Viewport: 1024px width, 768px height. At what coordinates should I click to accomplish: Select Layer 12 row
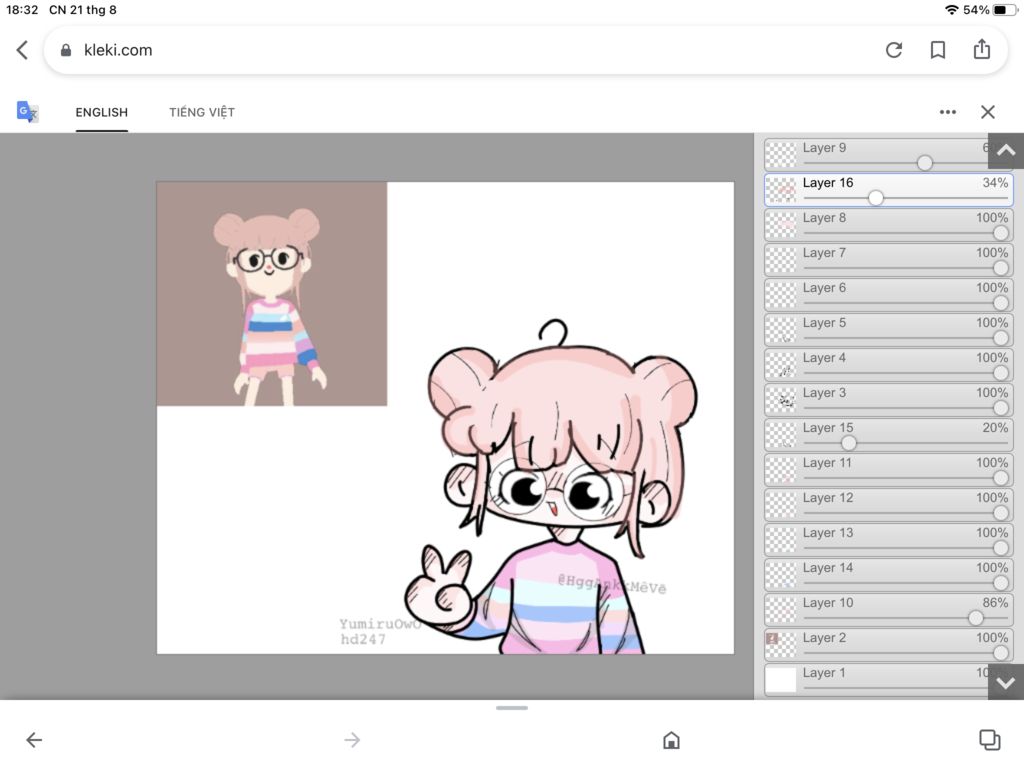[888, 505]
